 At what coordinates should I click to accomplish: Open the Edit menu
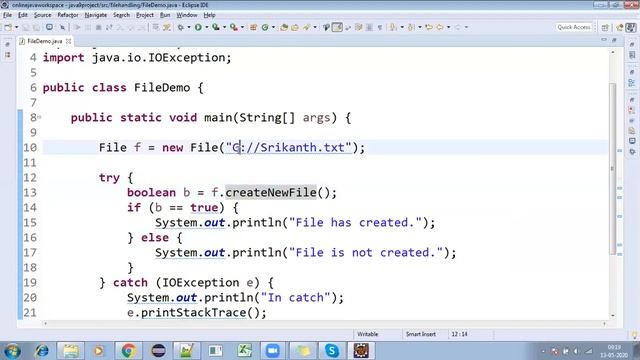[x=23, y=15]
